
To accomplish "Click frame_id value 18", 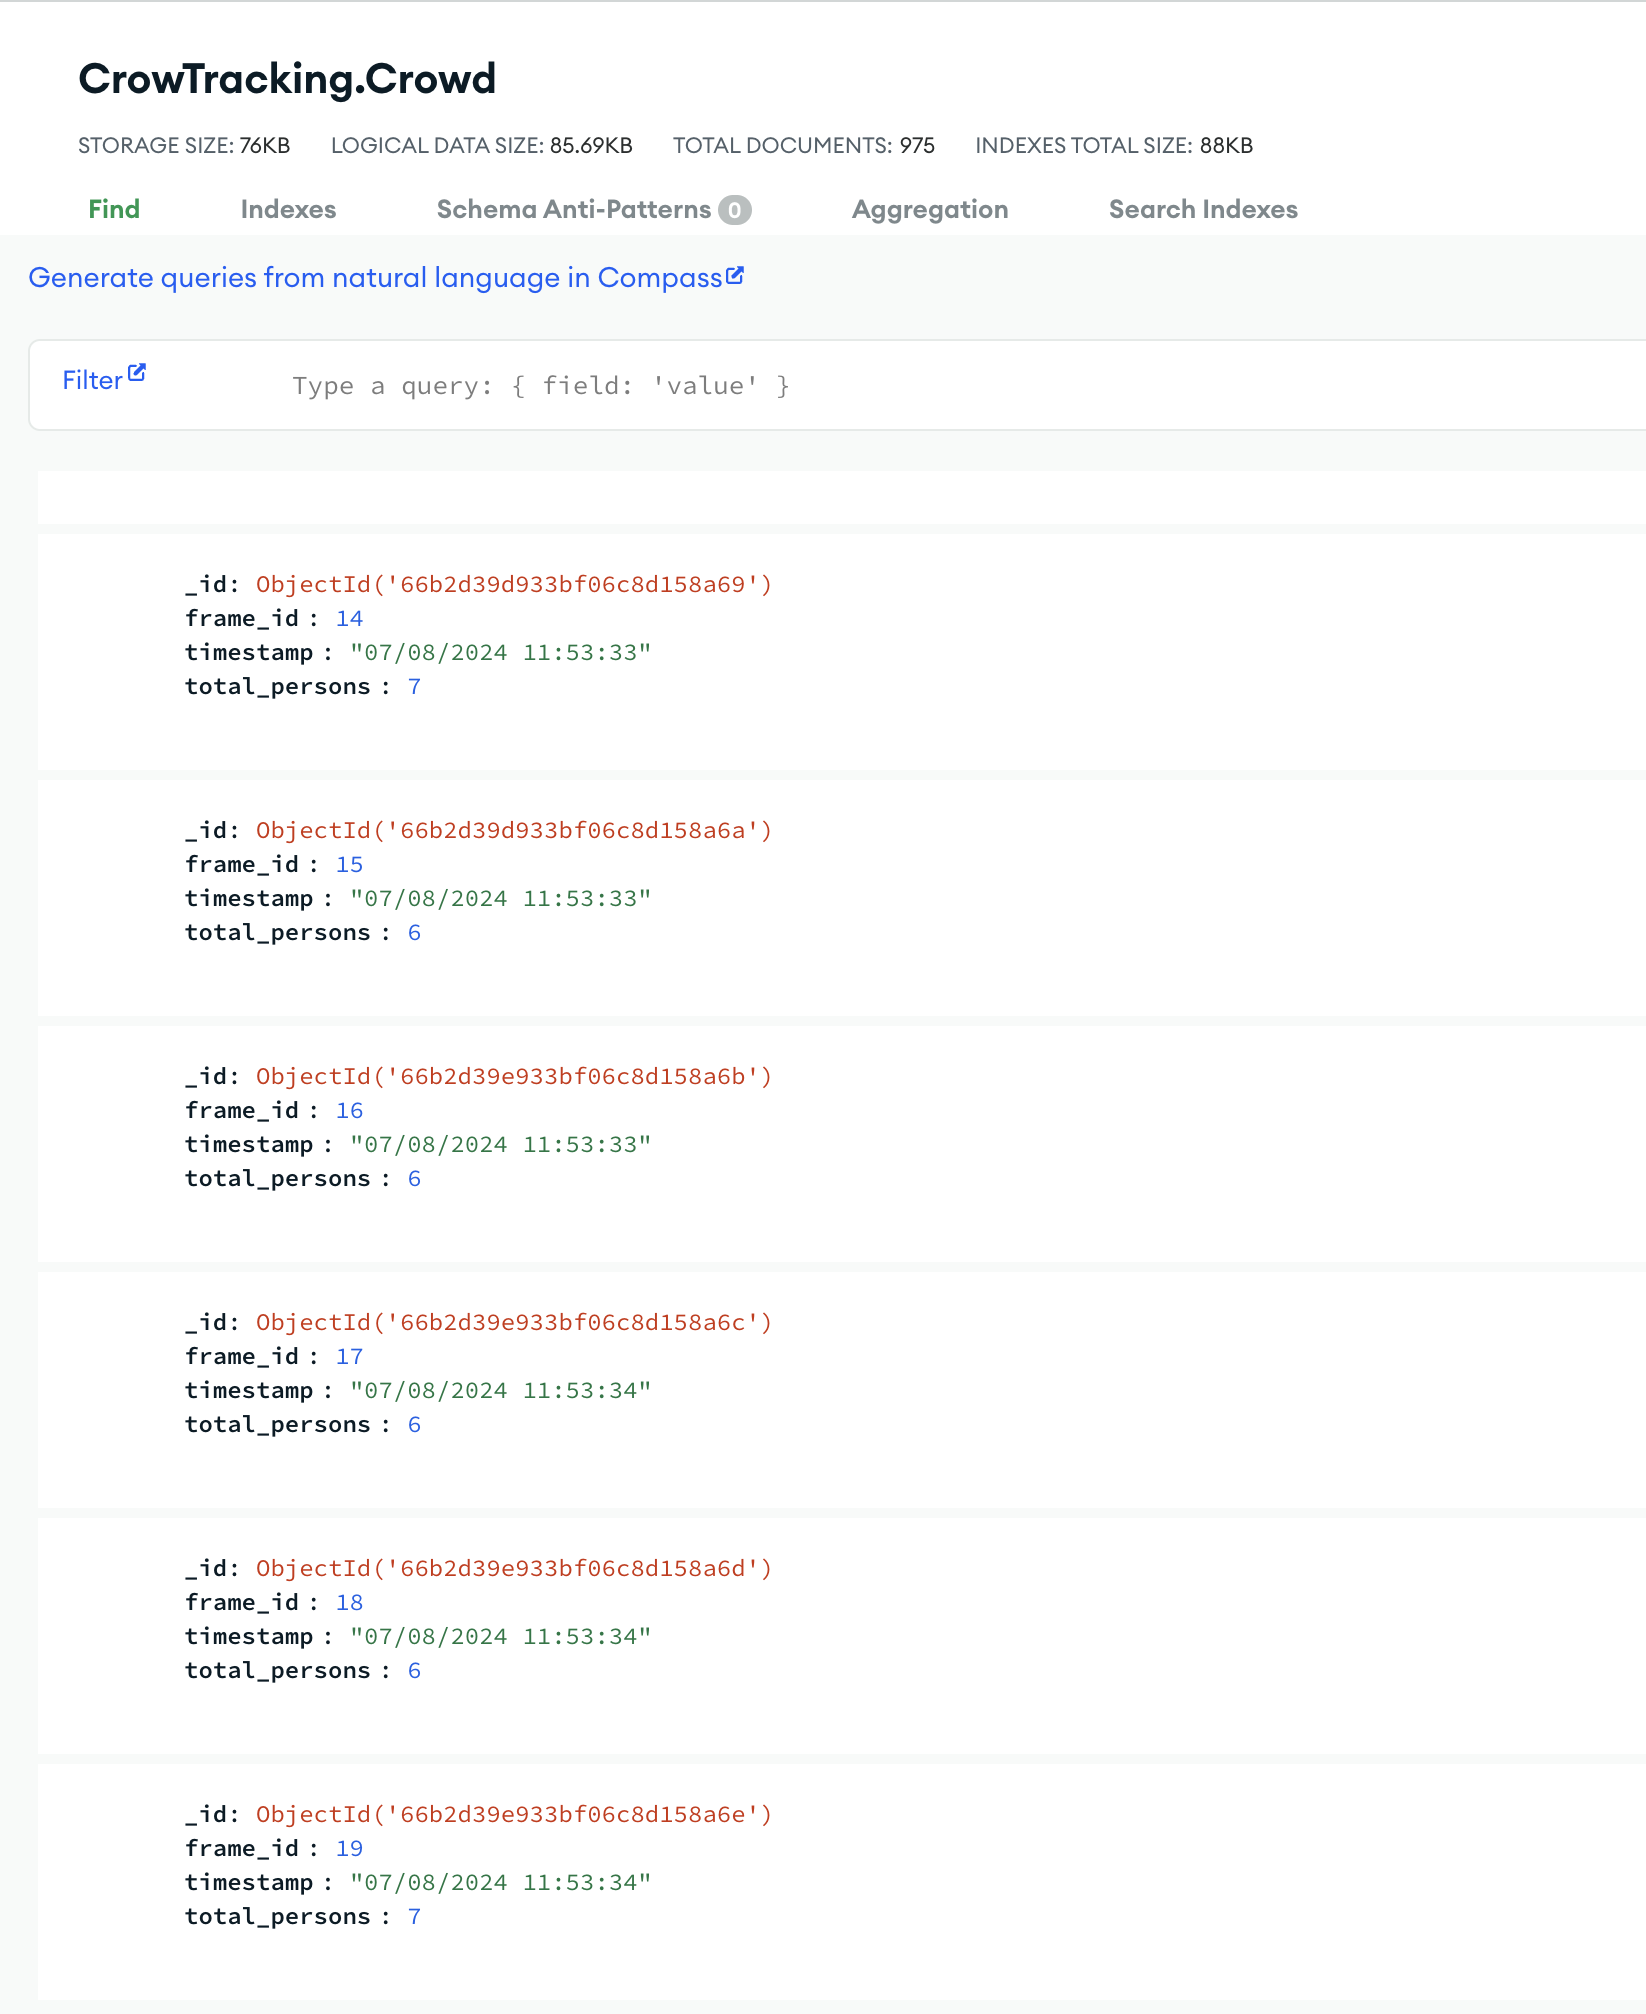I will 349,1602.
